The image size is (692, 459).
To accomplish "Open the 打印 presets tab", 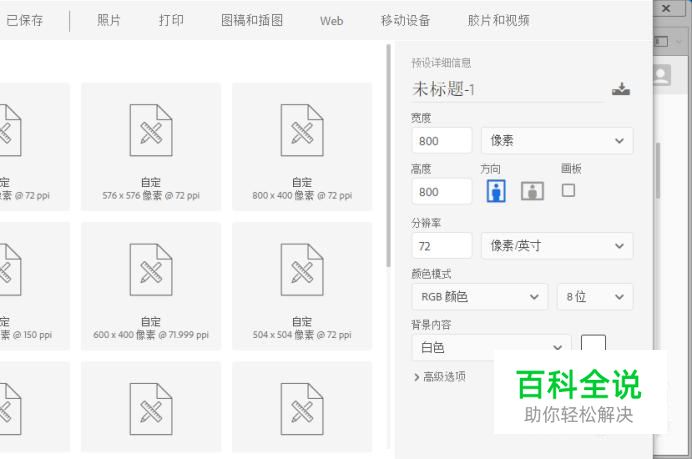I will click(171, 20).
